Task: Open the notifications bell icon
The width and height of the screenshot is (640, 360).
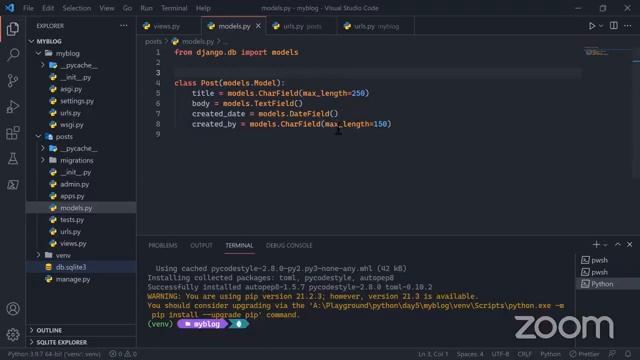Action: (x=628, y=354)
